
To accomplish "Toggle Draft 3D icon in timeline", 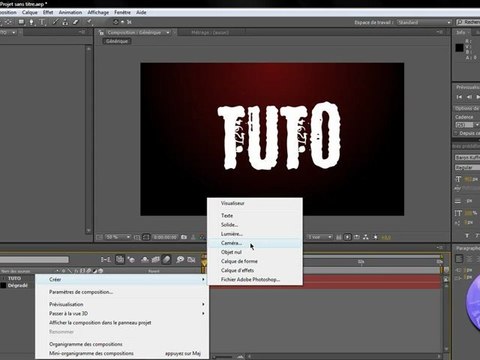I will click(131, 259).
